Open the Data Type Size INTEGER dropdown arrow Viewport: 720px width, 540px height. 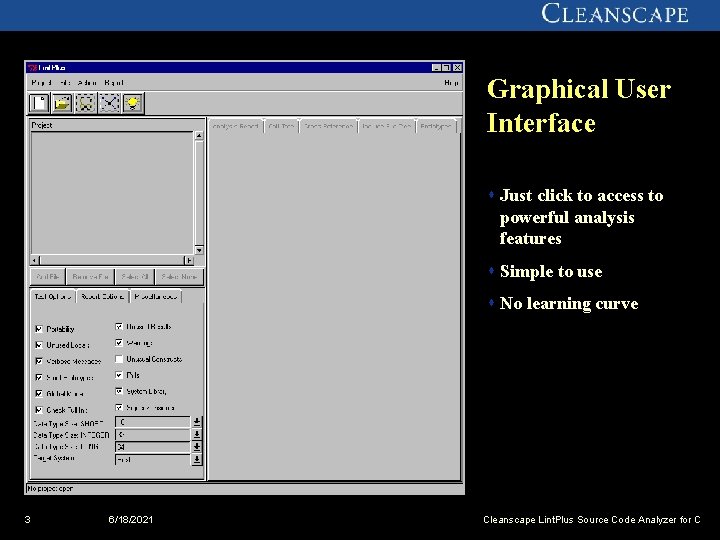(197, 434)
